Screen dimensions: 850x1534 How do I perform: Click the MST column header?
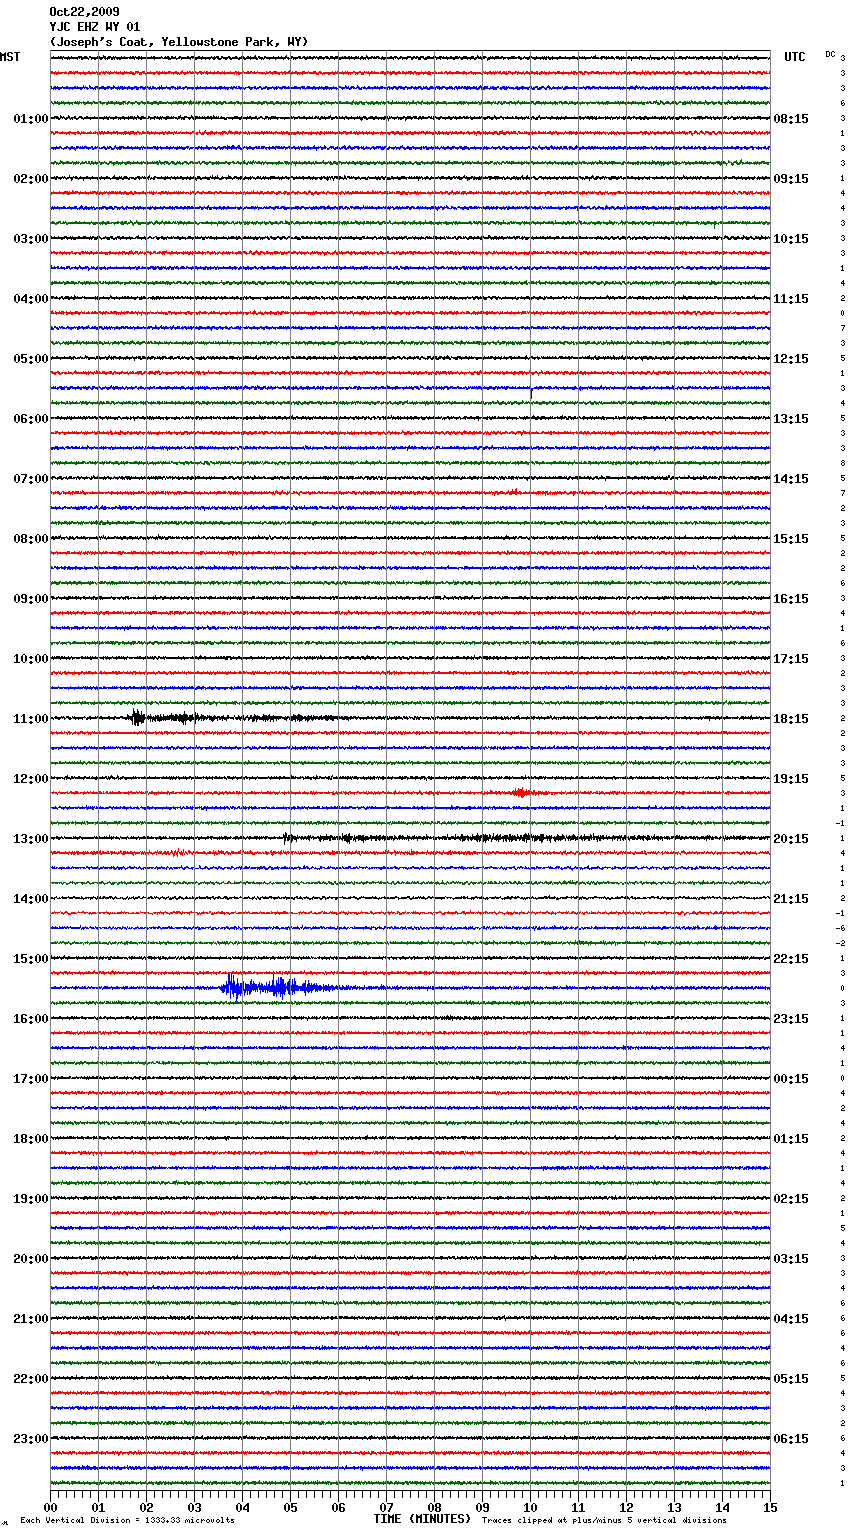tap(10, 57)
